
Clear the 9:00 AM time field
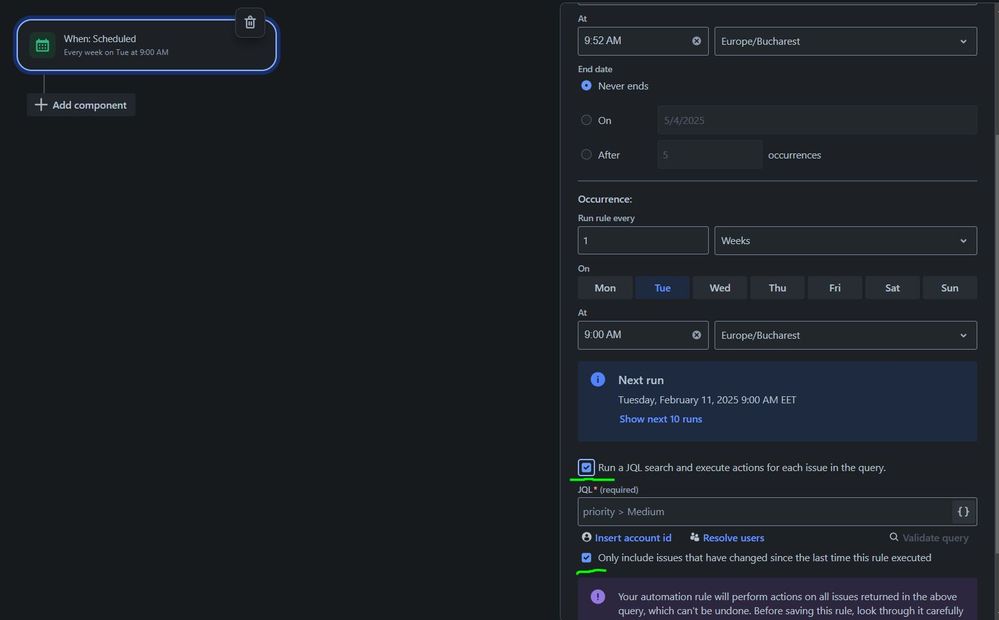pos(696,335)
